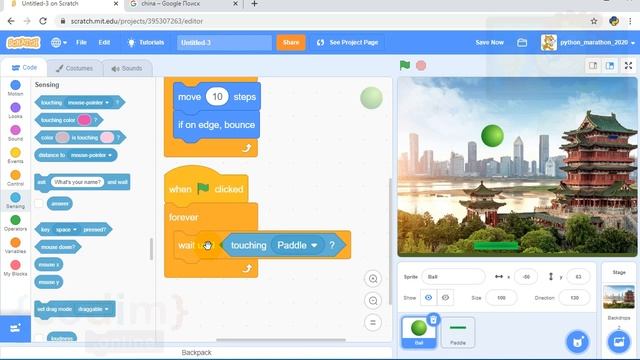Select the Events block category
This screenshot has width=640, height=360.
point(15,155)
